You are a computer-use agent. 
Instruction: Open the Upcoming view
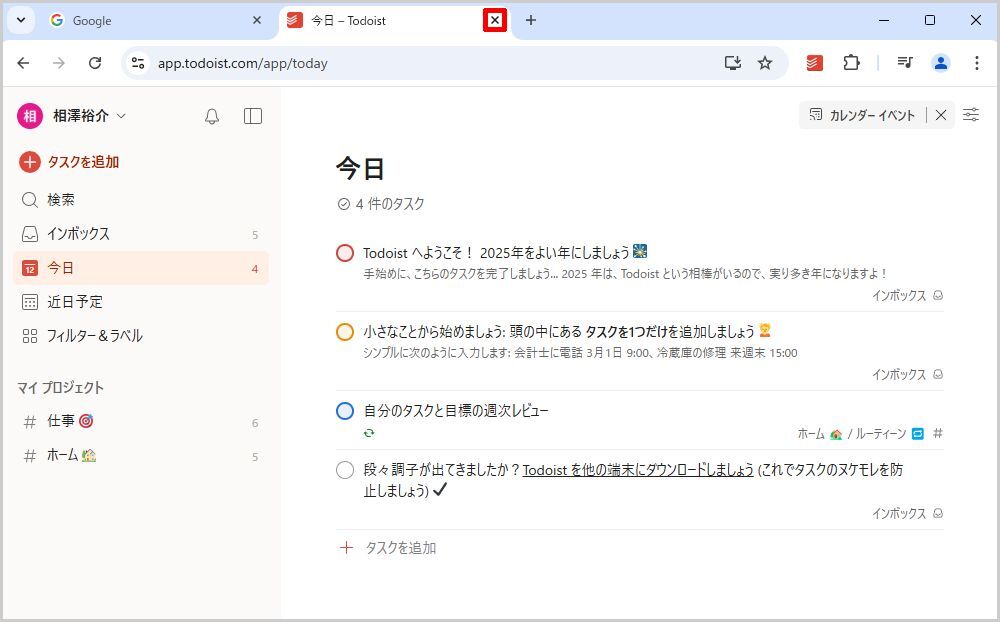[x=141, y=302]
